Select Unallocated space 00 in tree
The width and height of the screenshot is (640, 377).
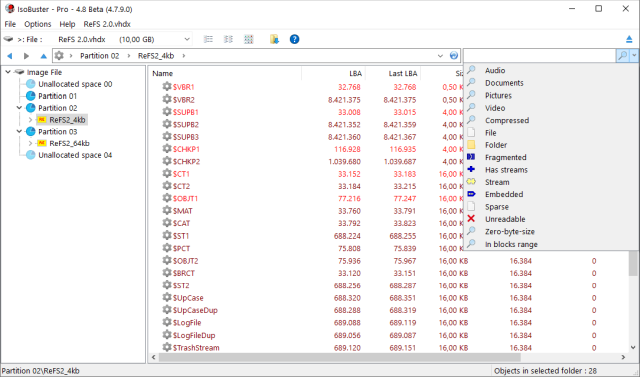(75, 84)
